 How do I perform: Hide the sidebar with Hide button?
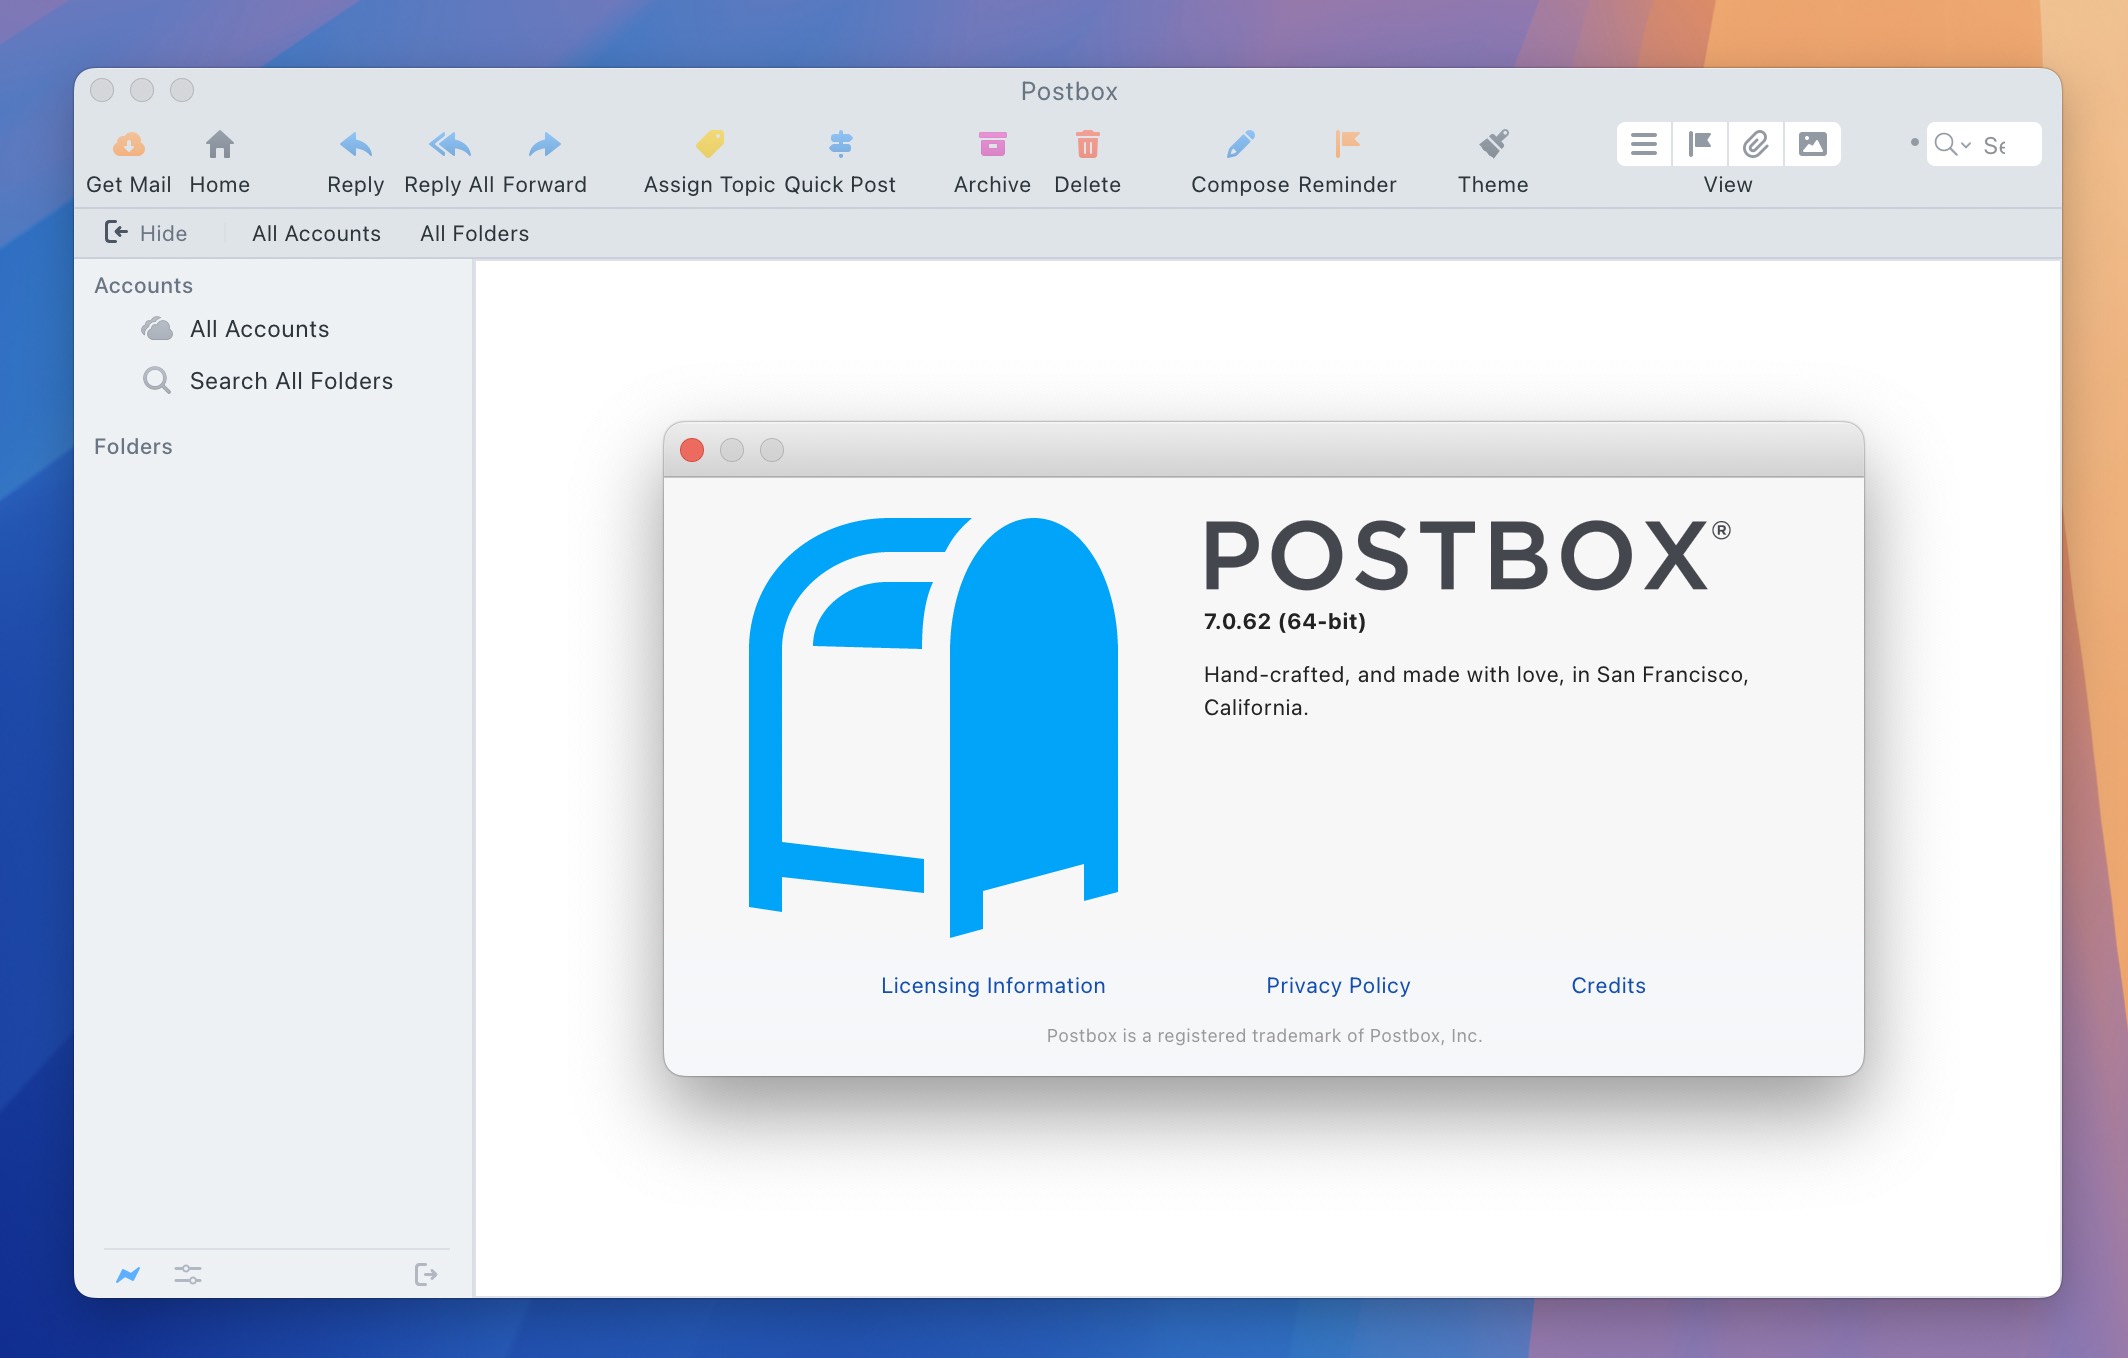pos(146,233)
